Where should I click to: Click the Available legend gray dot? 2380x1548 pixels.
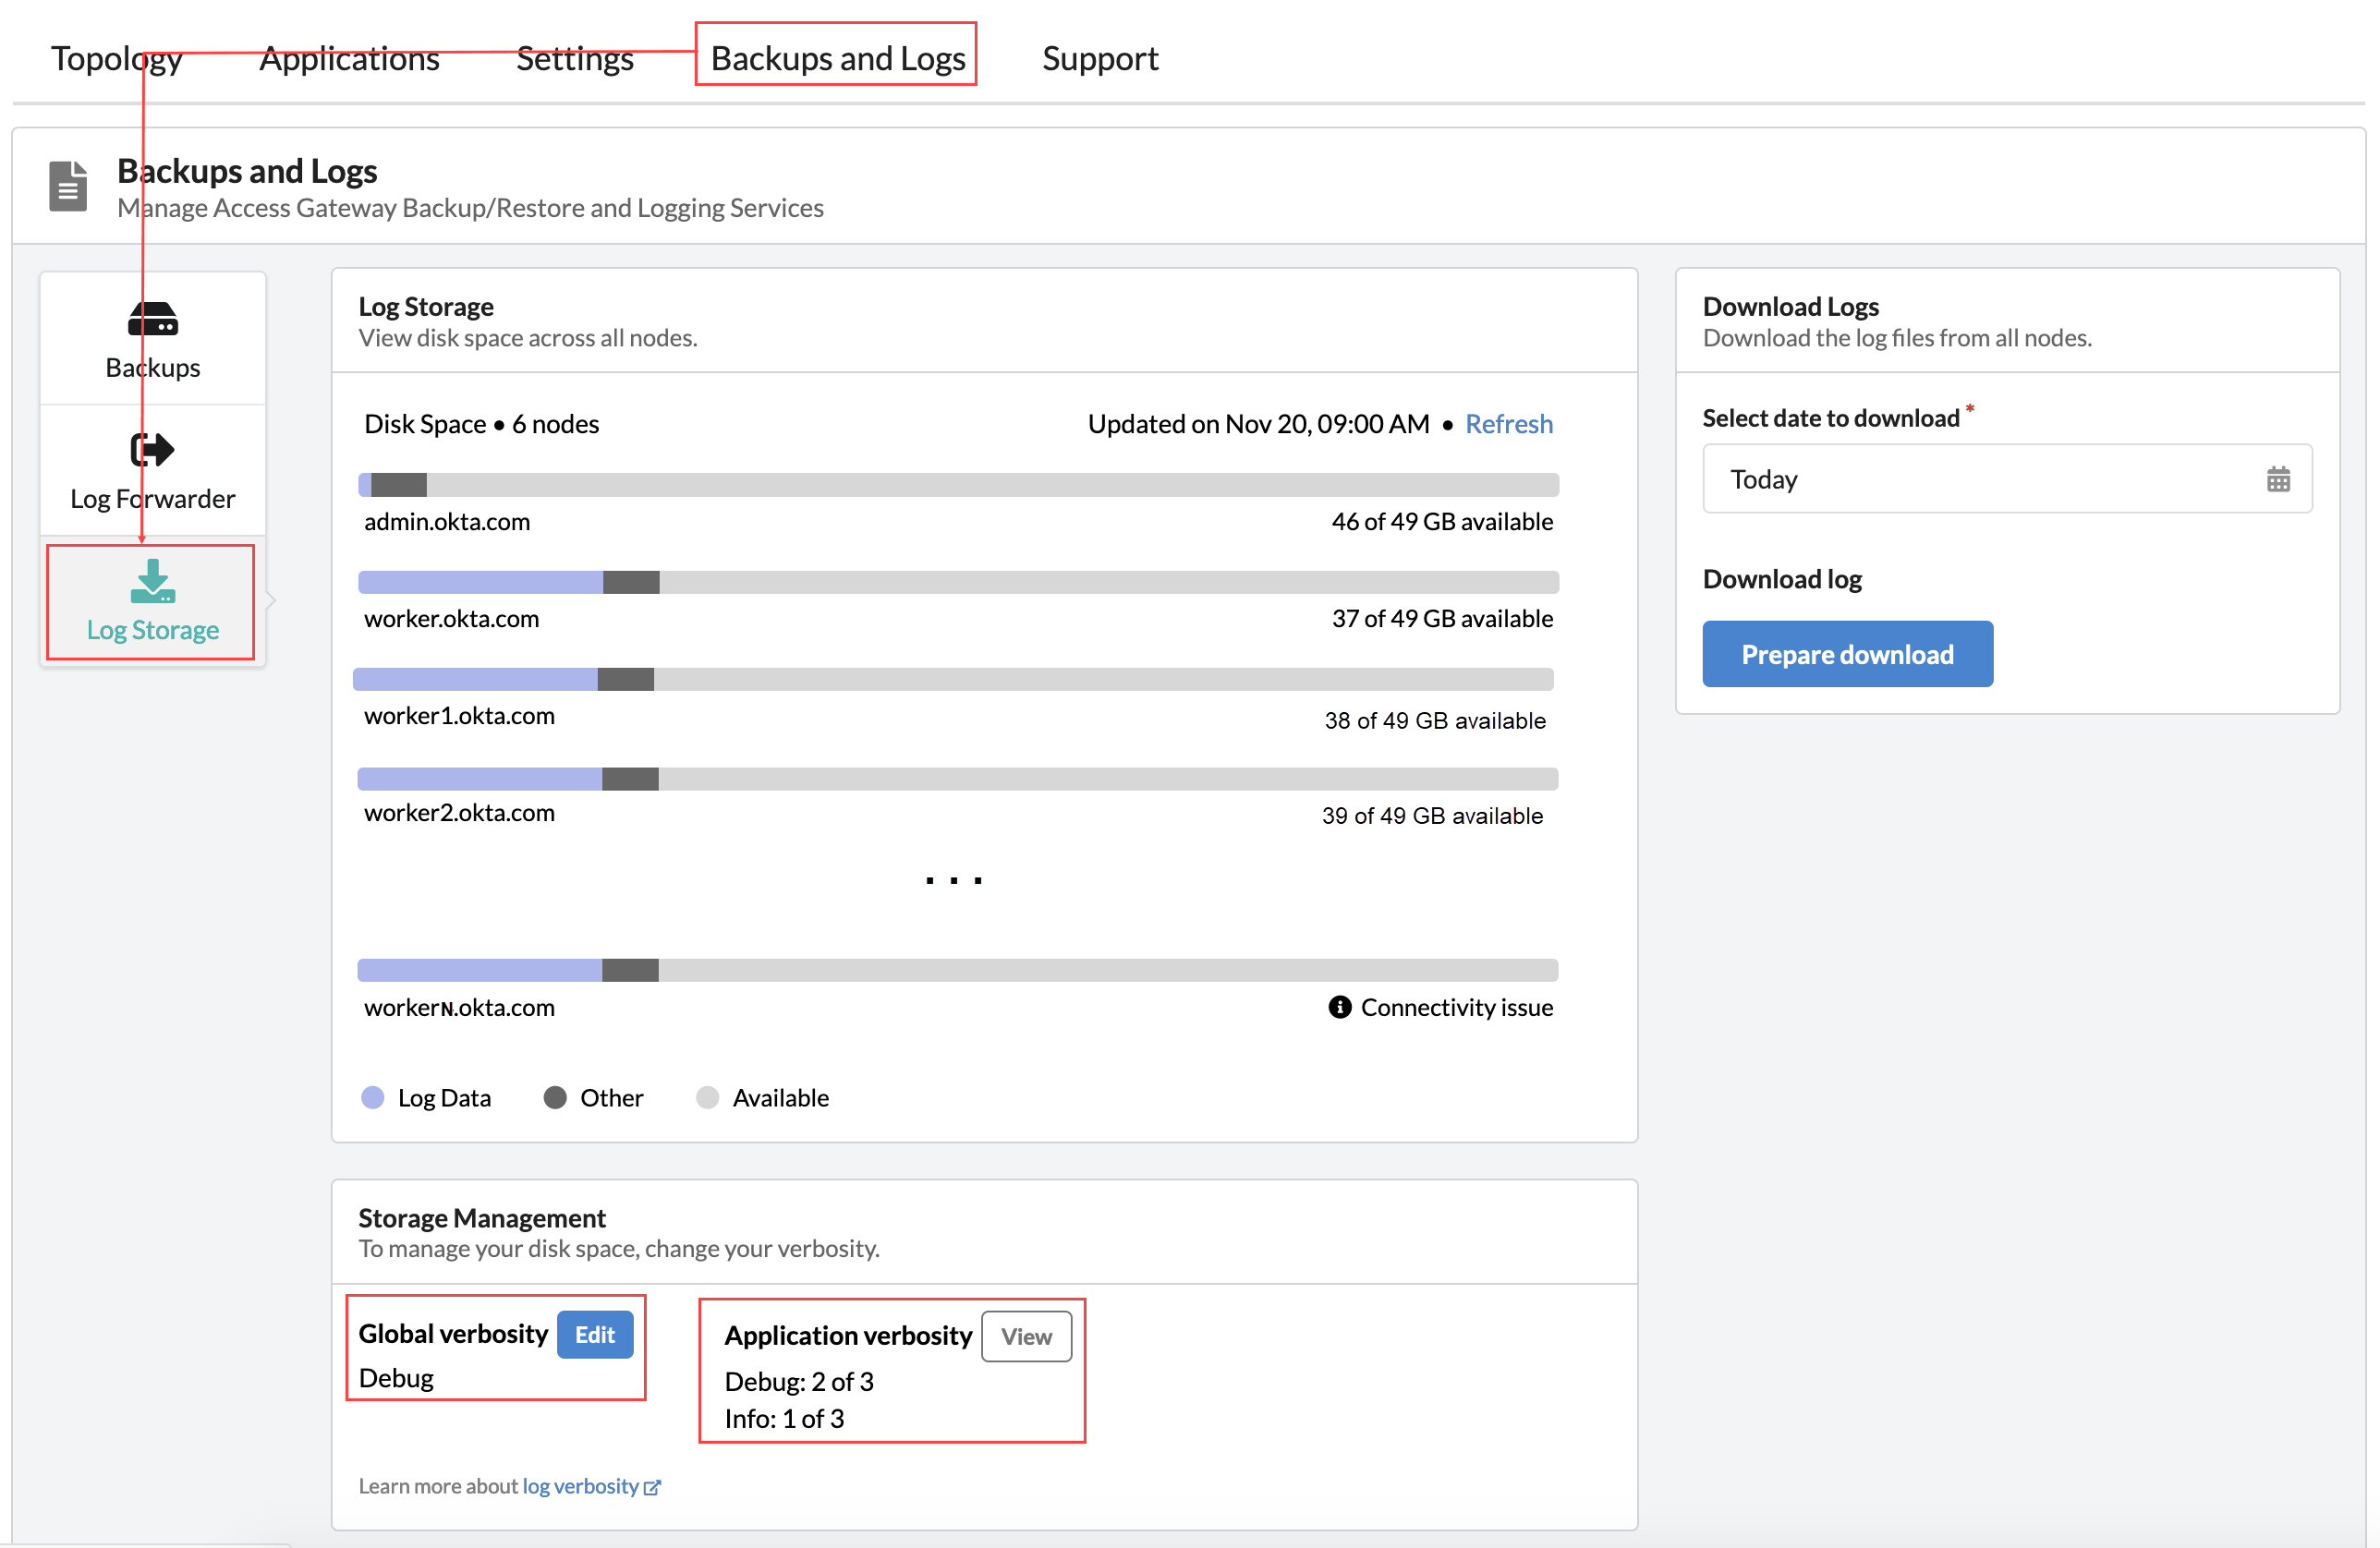707,1098
